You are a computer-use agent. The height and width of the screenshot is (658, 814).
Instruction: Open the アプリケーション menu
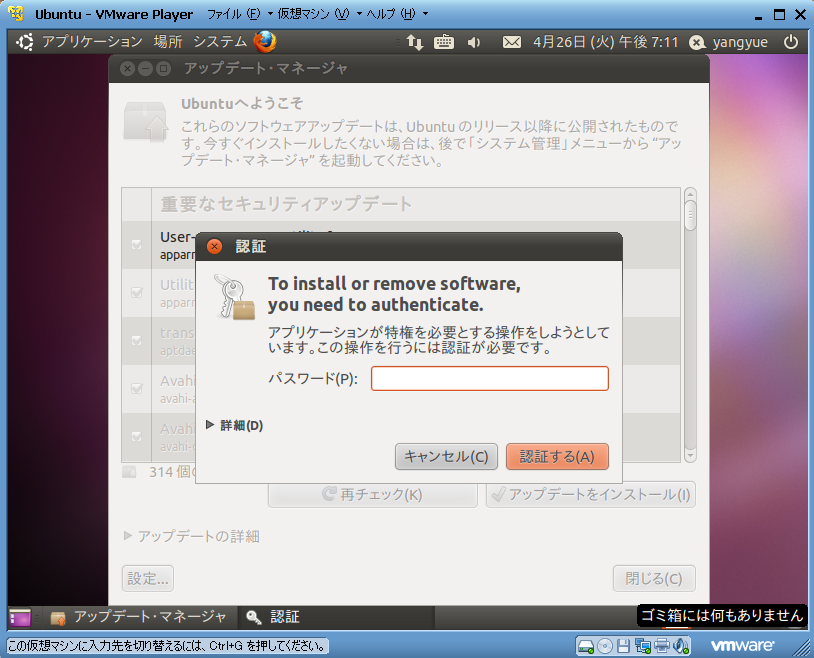click(92, 42)
